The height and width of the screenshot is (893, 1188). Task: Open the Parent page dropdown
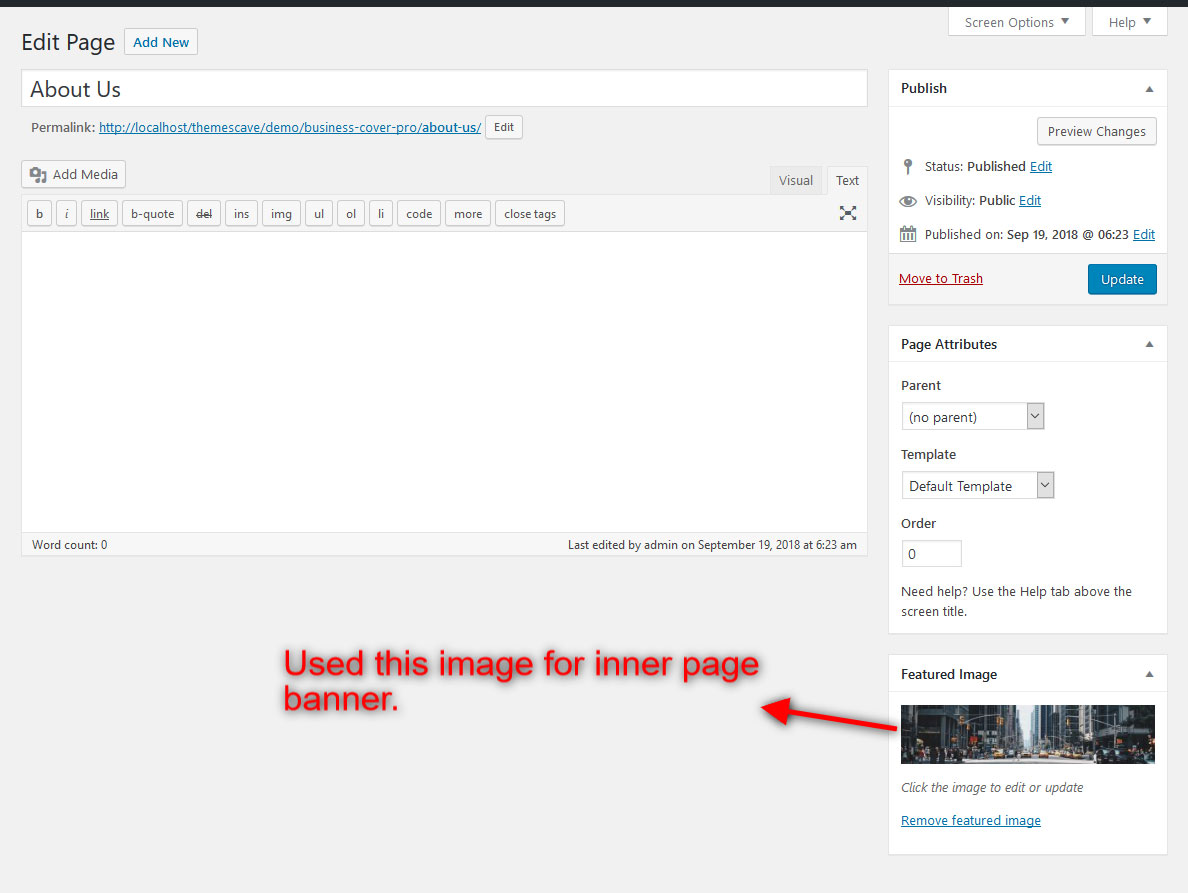[x=973, y=417]
